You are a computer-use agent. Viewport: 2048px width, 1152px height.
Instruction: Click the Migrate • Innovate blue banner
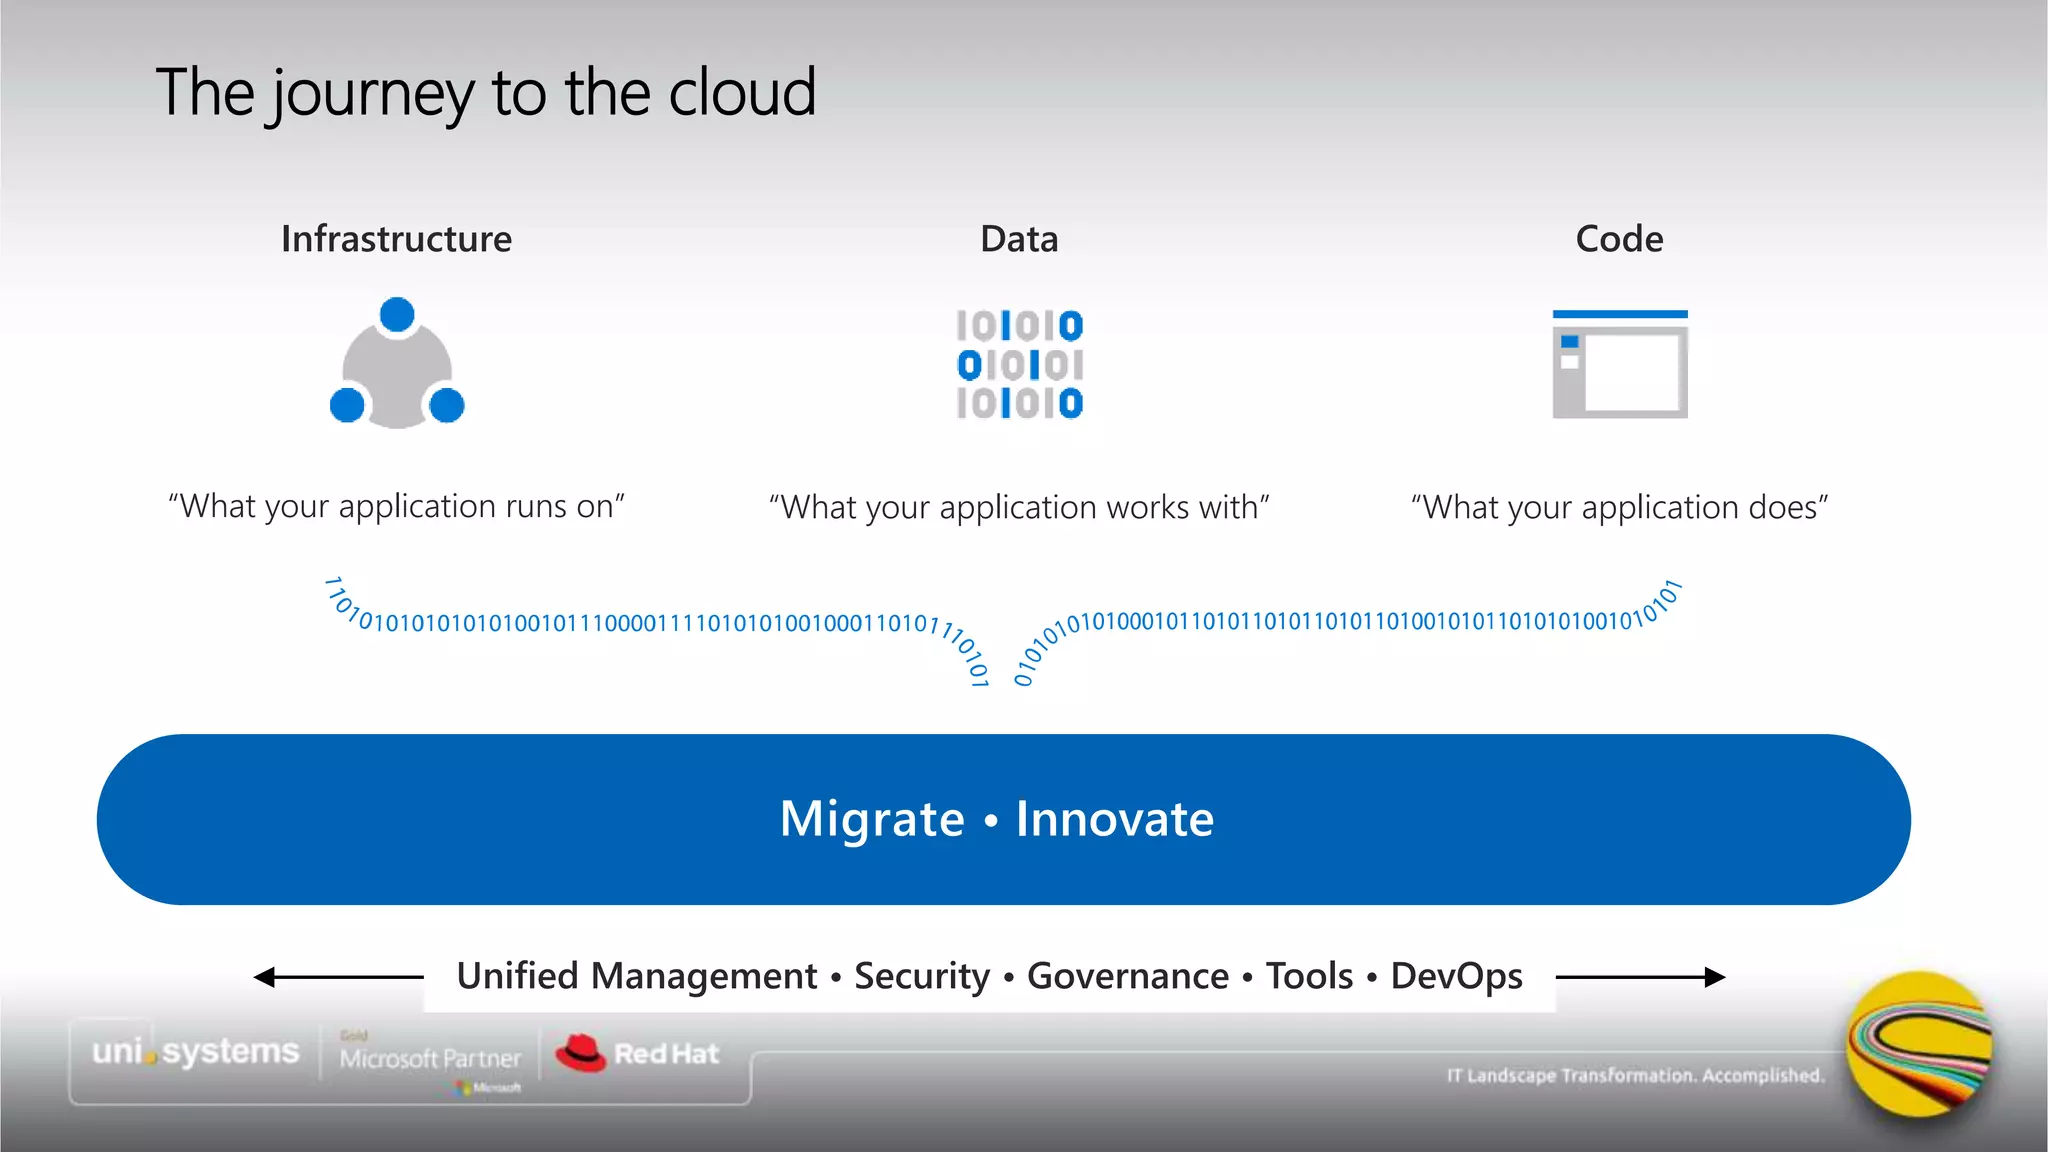1003,820
